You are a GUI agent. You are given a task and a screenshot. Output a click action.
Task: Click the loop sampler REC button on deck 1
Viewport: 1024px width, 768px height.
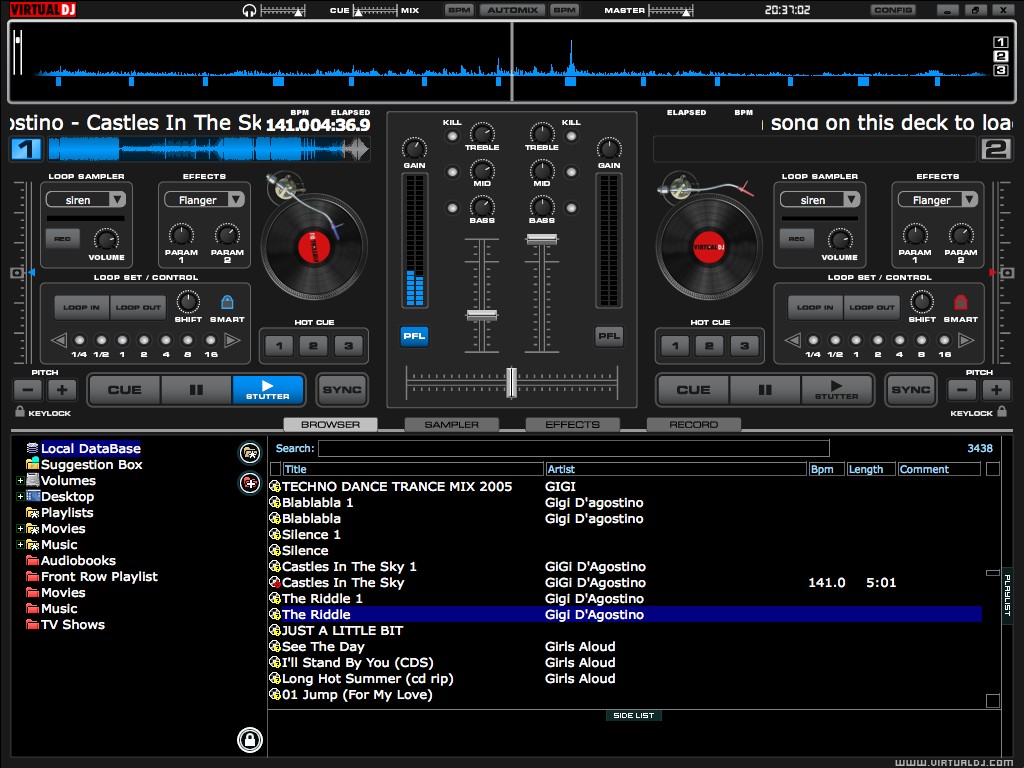pyautogui.click(x=62, y=239)
